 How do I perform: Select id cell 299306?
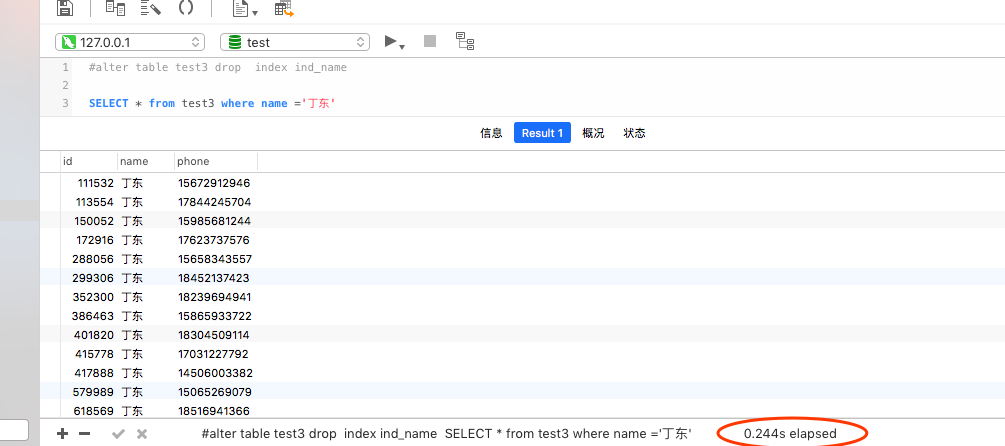pyautogui.click(x=94, y=278)
